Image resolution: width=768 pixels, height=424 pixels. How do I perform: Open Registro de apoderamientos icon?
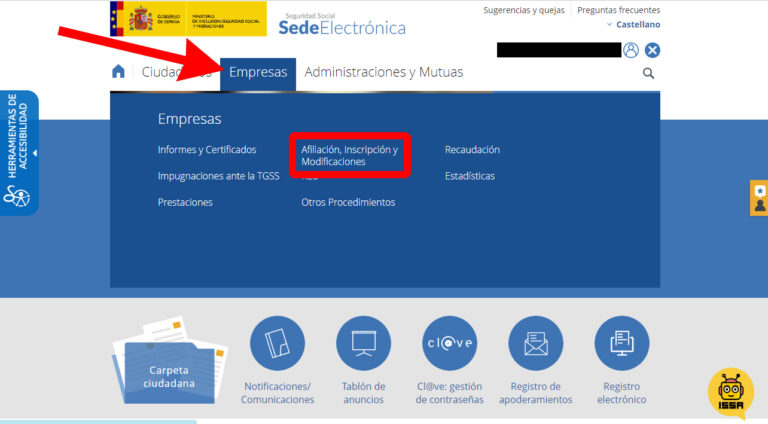[x=536, y=344]
